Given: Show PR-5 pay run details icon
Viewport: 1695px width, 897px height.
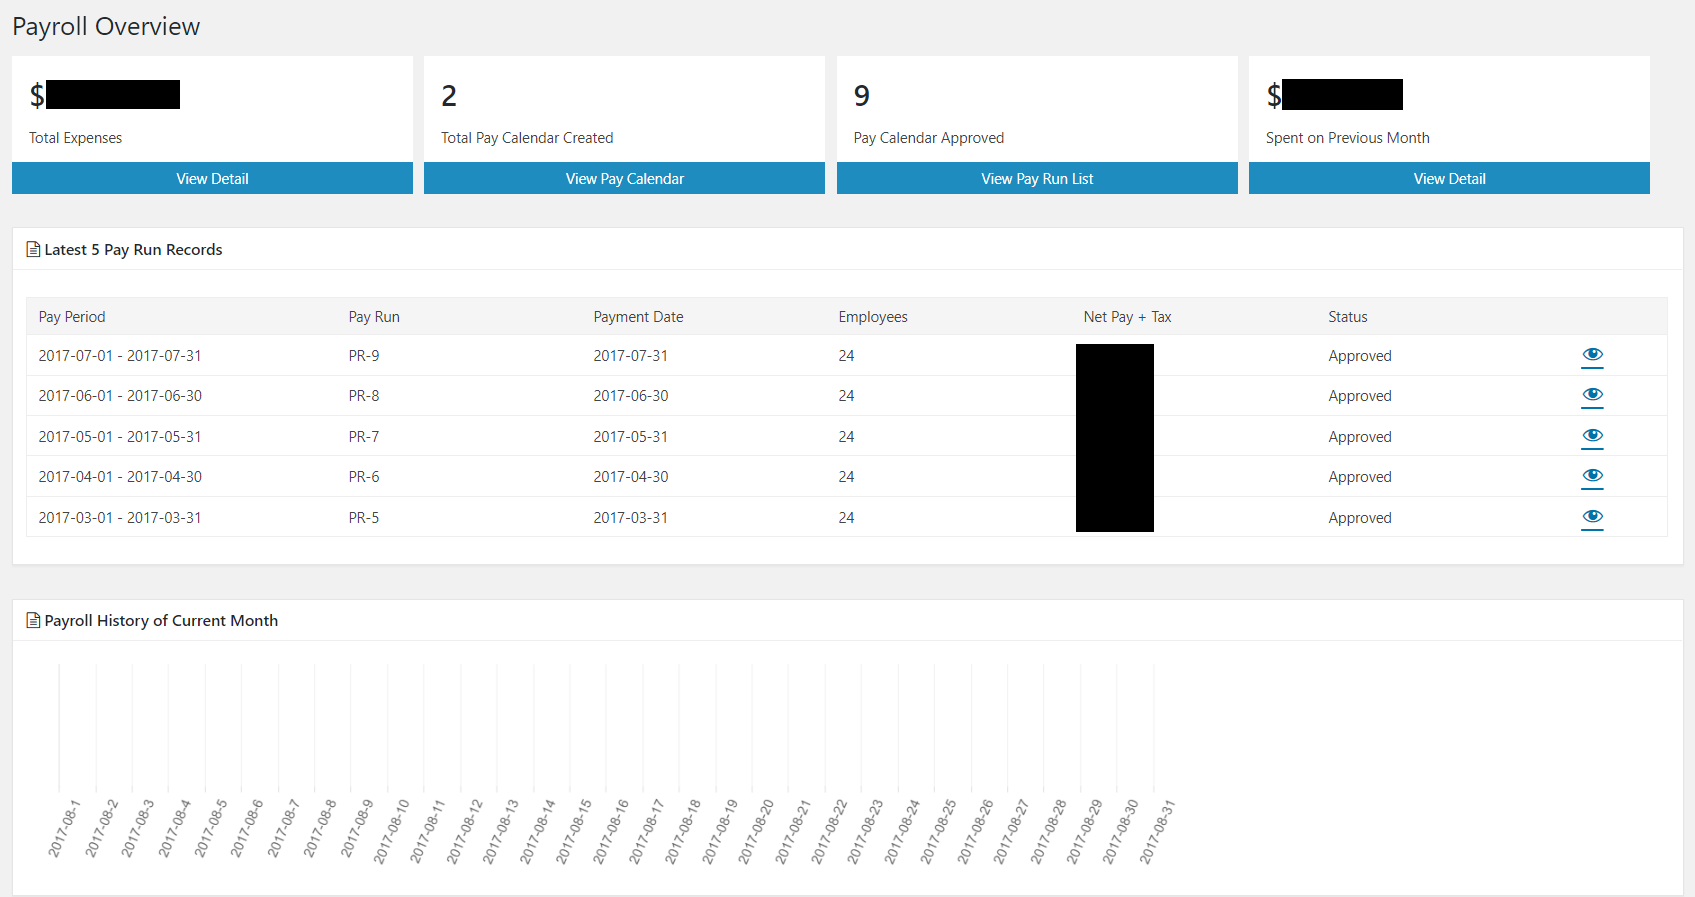Looking at the screenshot, I should pyautogui.click(x=1592, y=517).
